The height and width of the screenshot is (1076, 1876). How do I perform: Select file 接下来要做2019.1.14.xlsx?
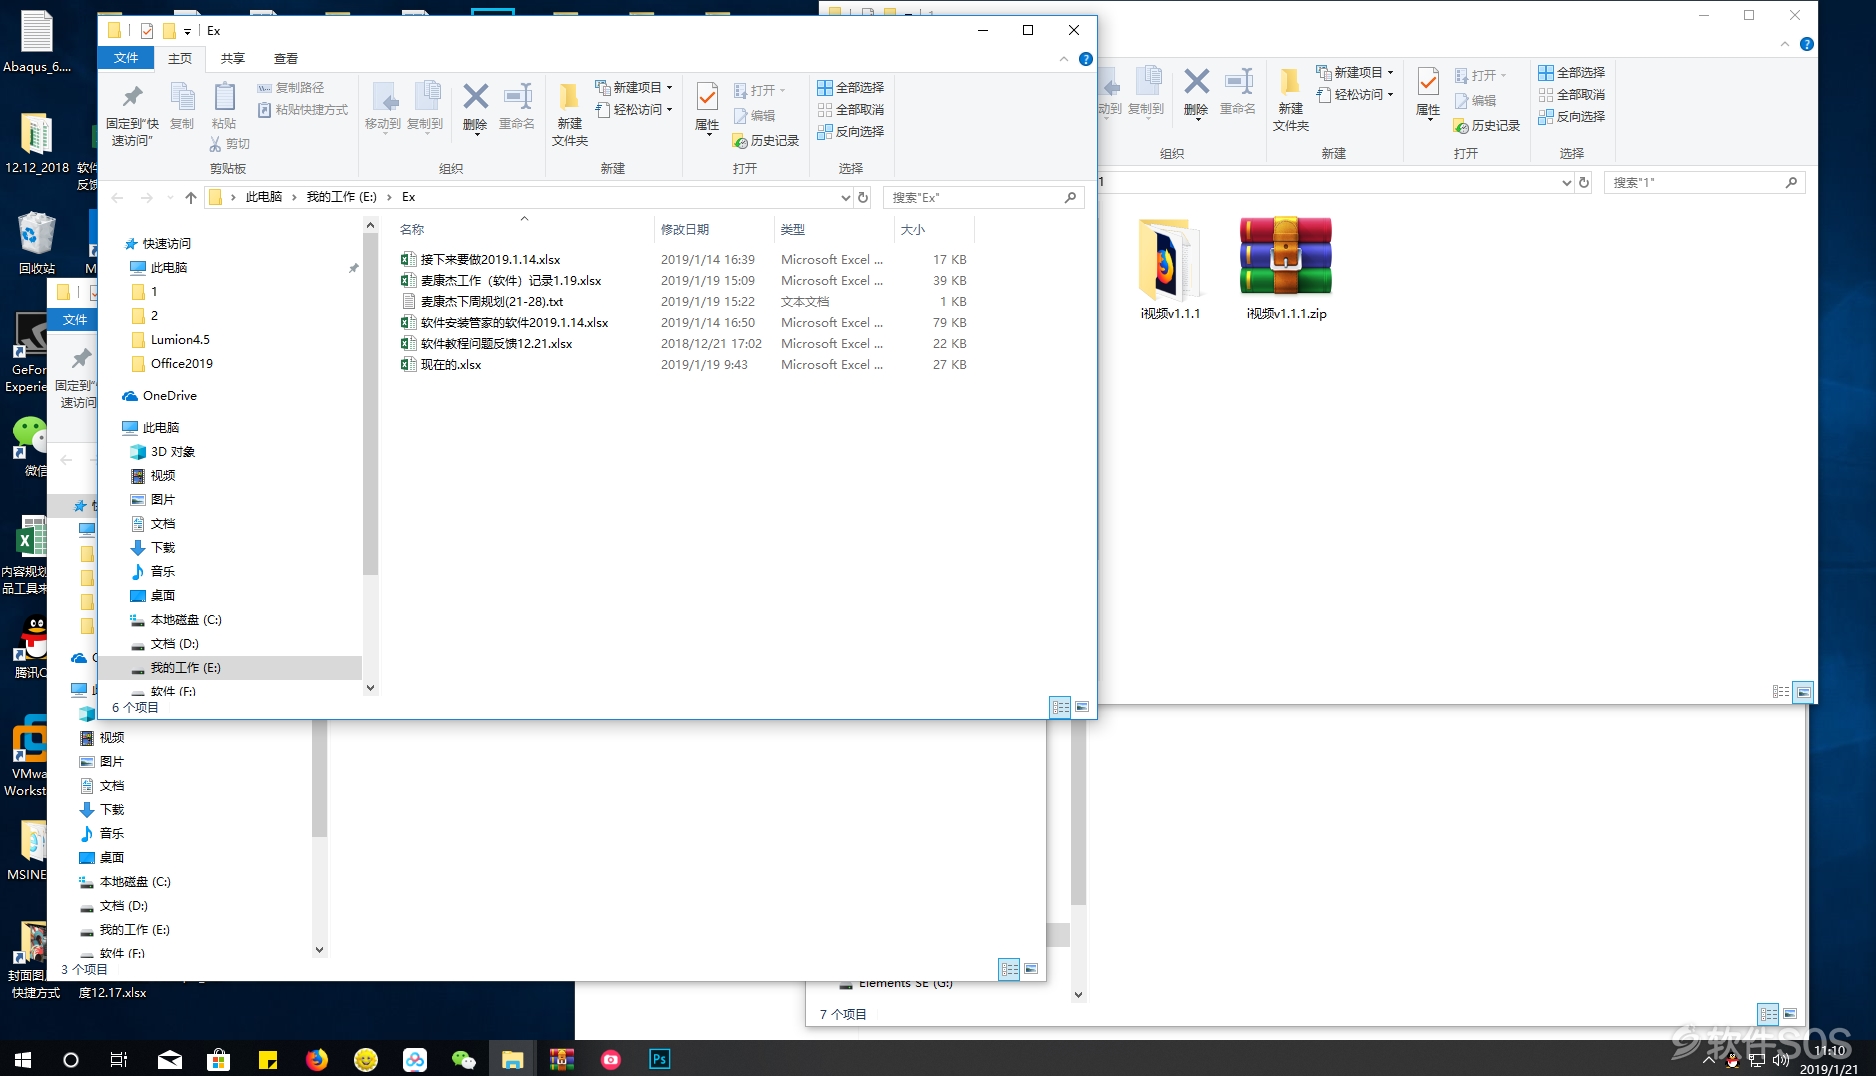tap(490, 260)
